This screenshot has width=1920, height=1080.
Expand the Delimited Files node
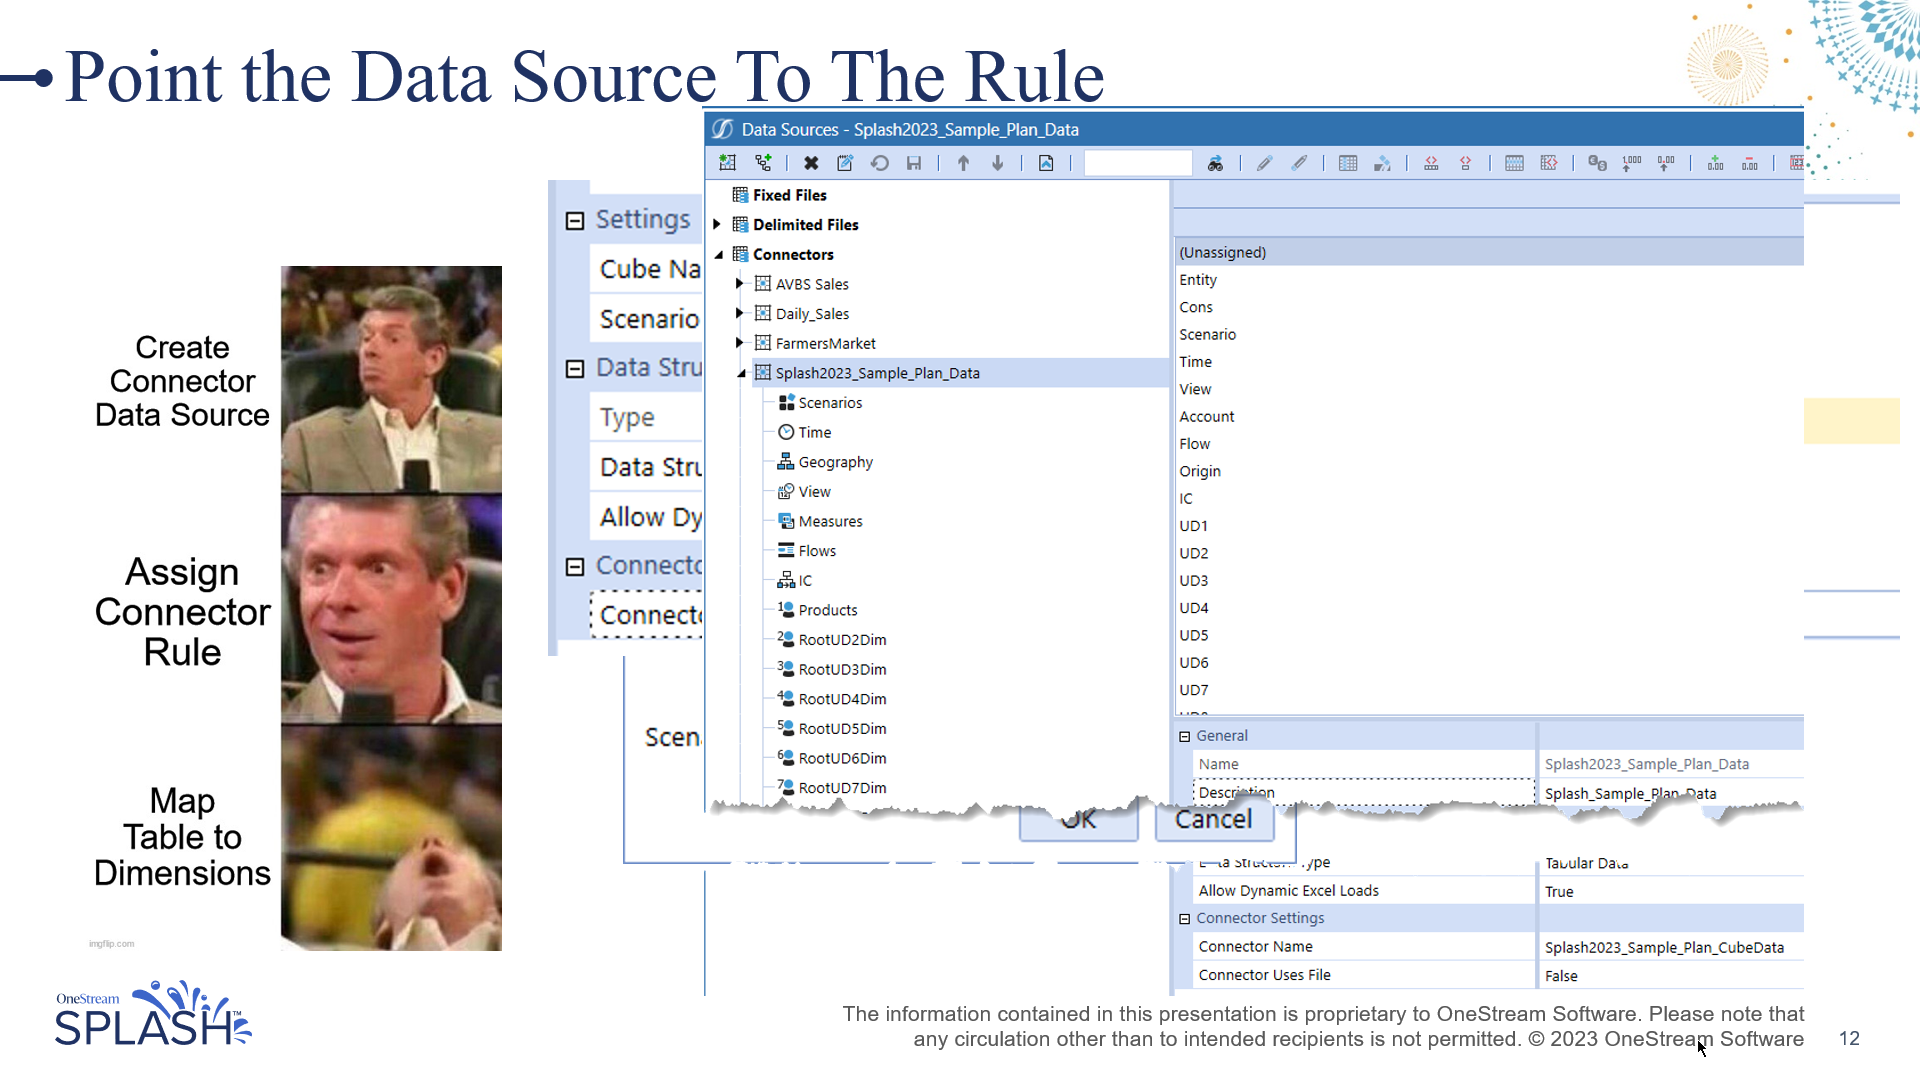717,225
